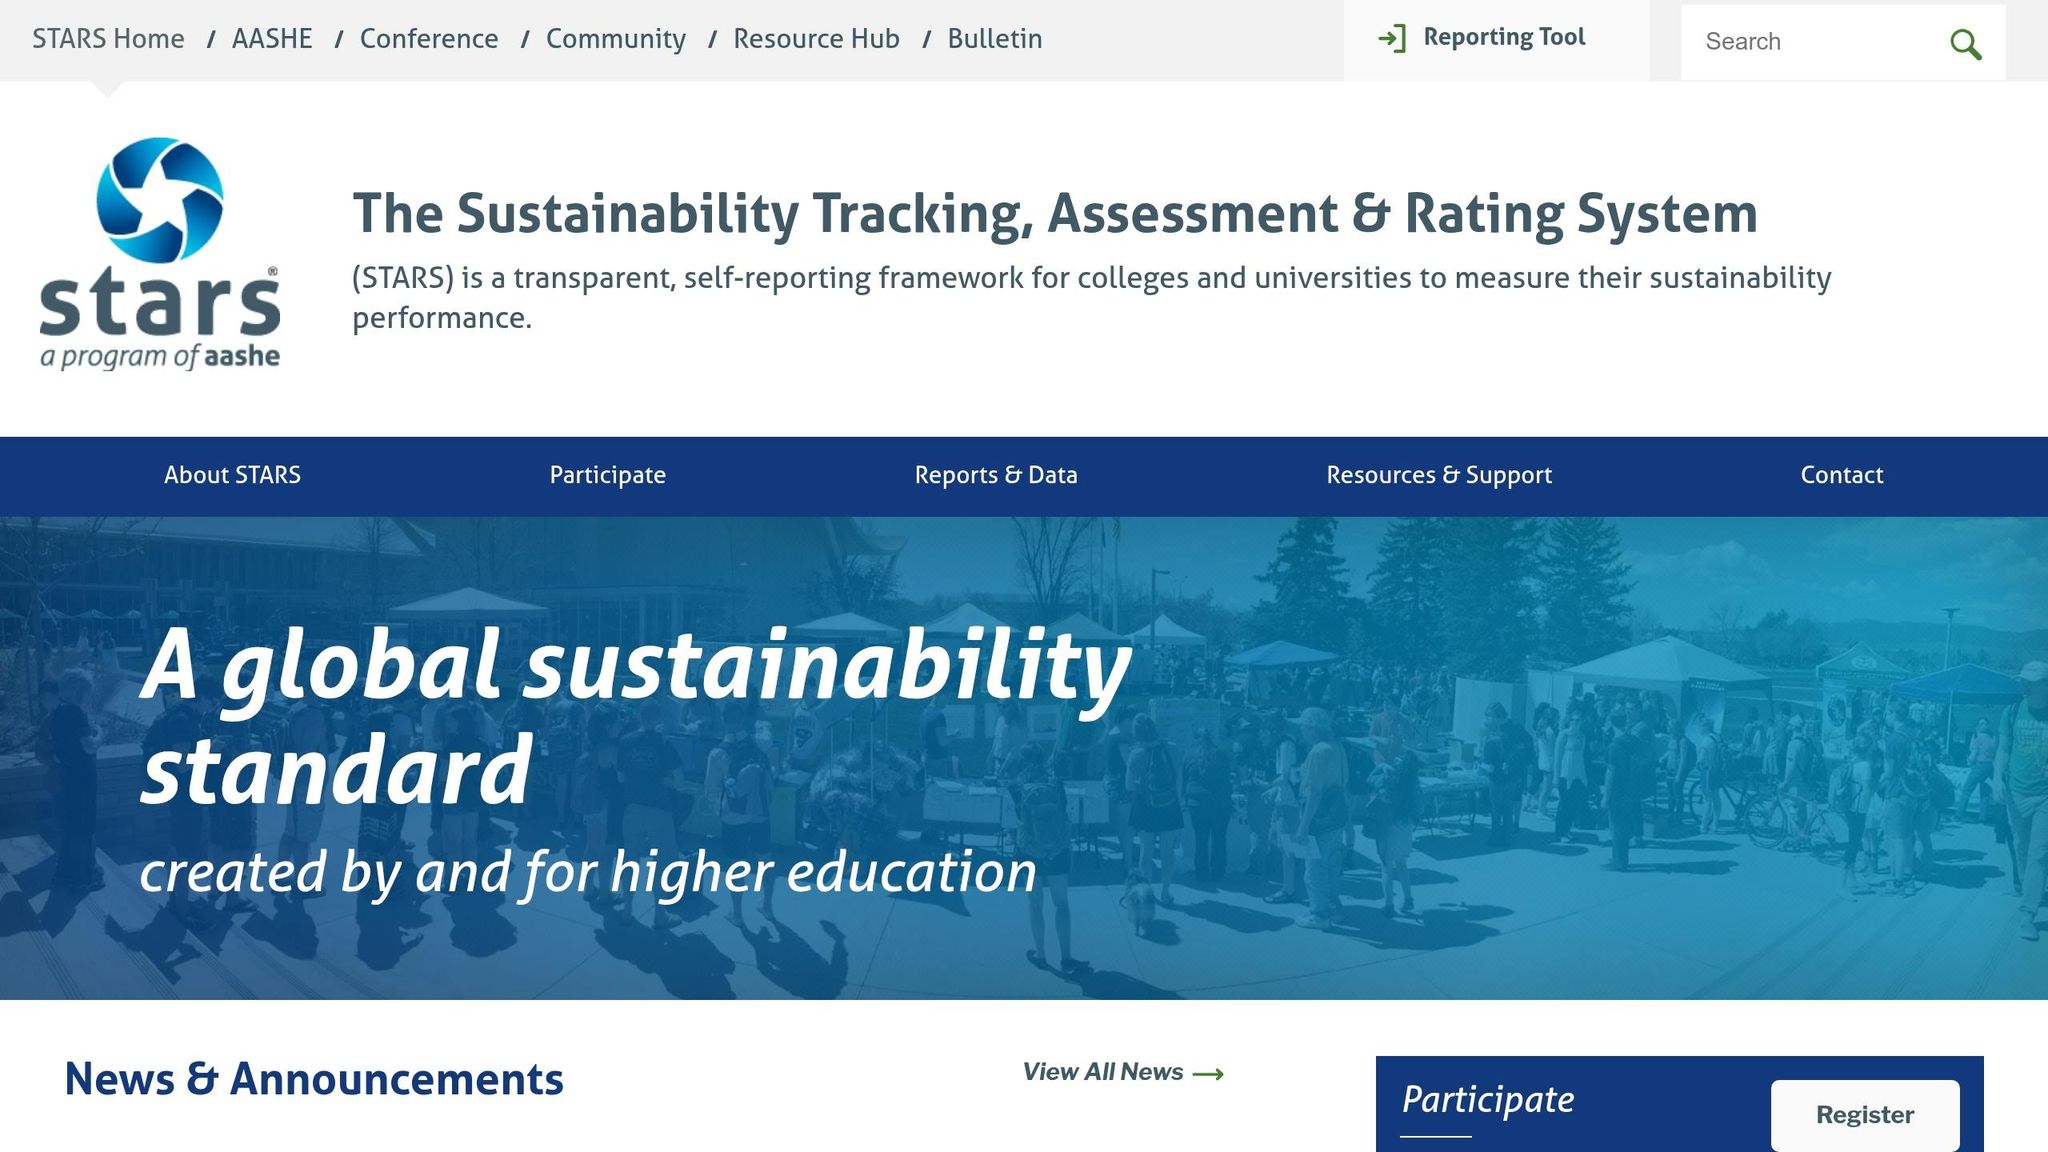Click the Reporting Tool link text
This screenshot has width=2048, height=1152.
[1504, 38]
